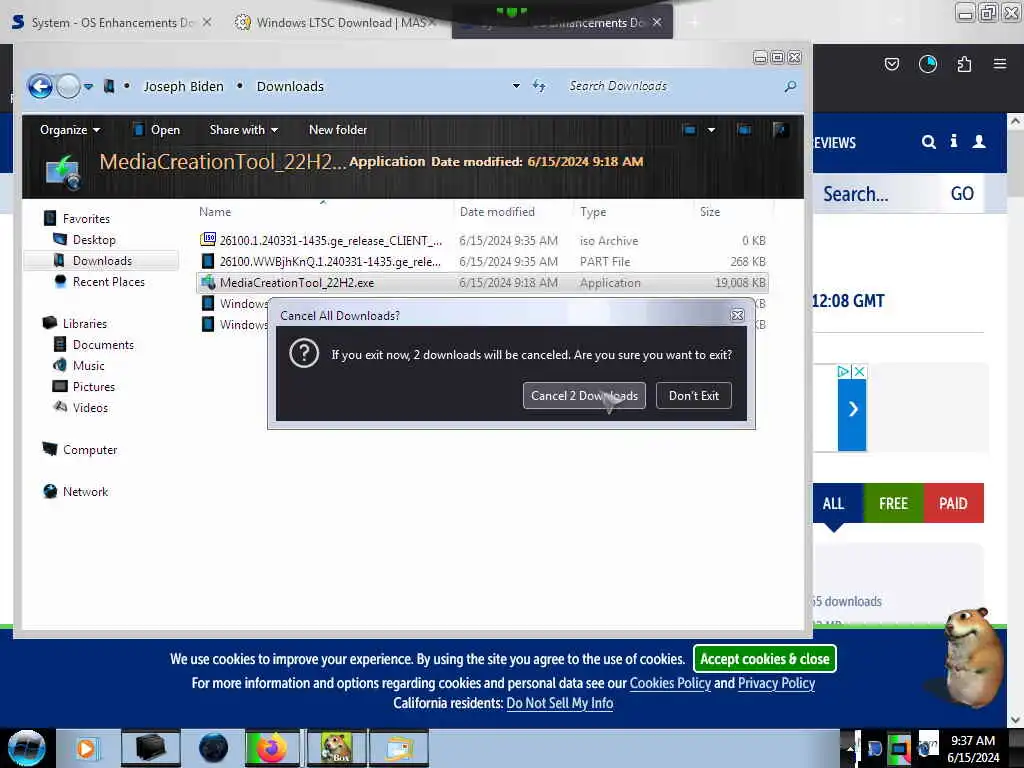The height and width of the screenshot is (768, 1024).
Task: Sort by Size column header
Action: [x=710, y=212]
